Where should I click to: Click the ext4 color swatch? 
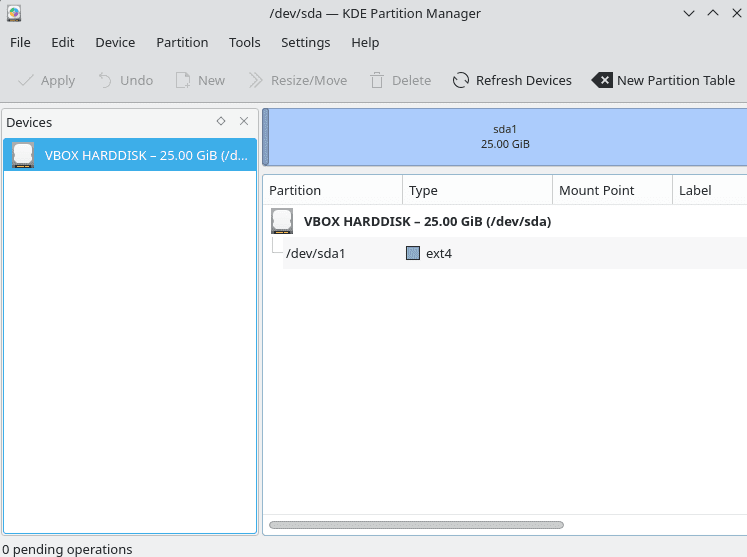click(413, 253)
